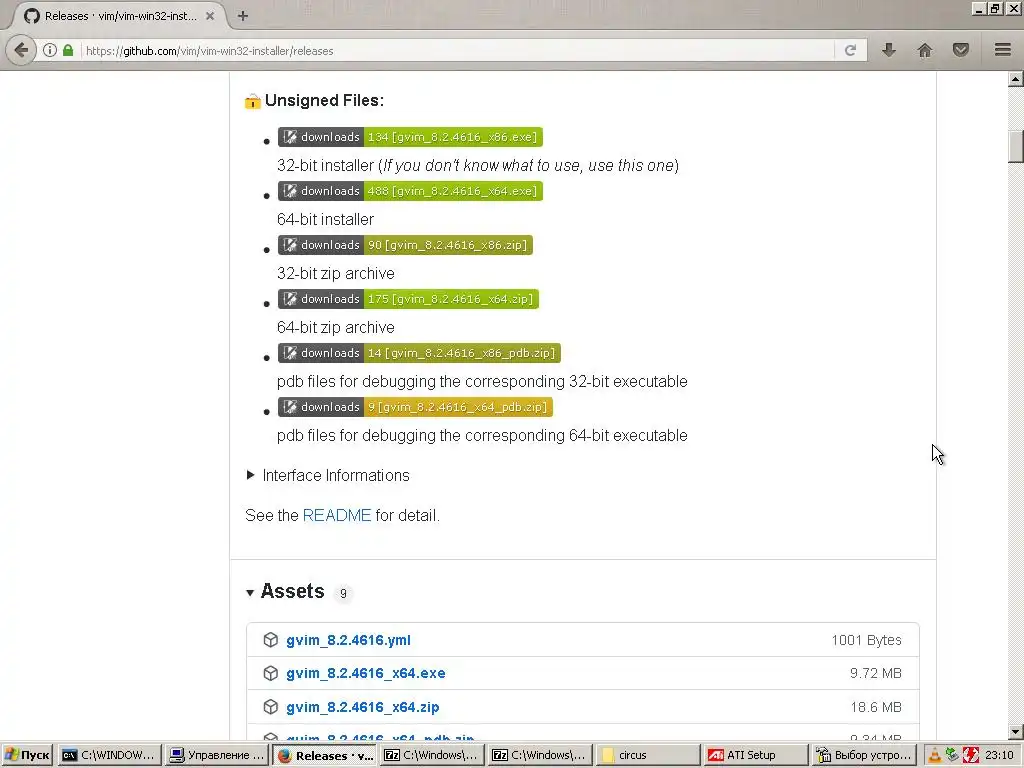The width and height of the screenshot is (1024, 768).
Task: Click the 18.6 MB file size text
Action: pyautogui.click(x=875, y=707)
